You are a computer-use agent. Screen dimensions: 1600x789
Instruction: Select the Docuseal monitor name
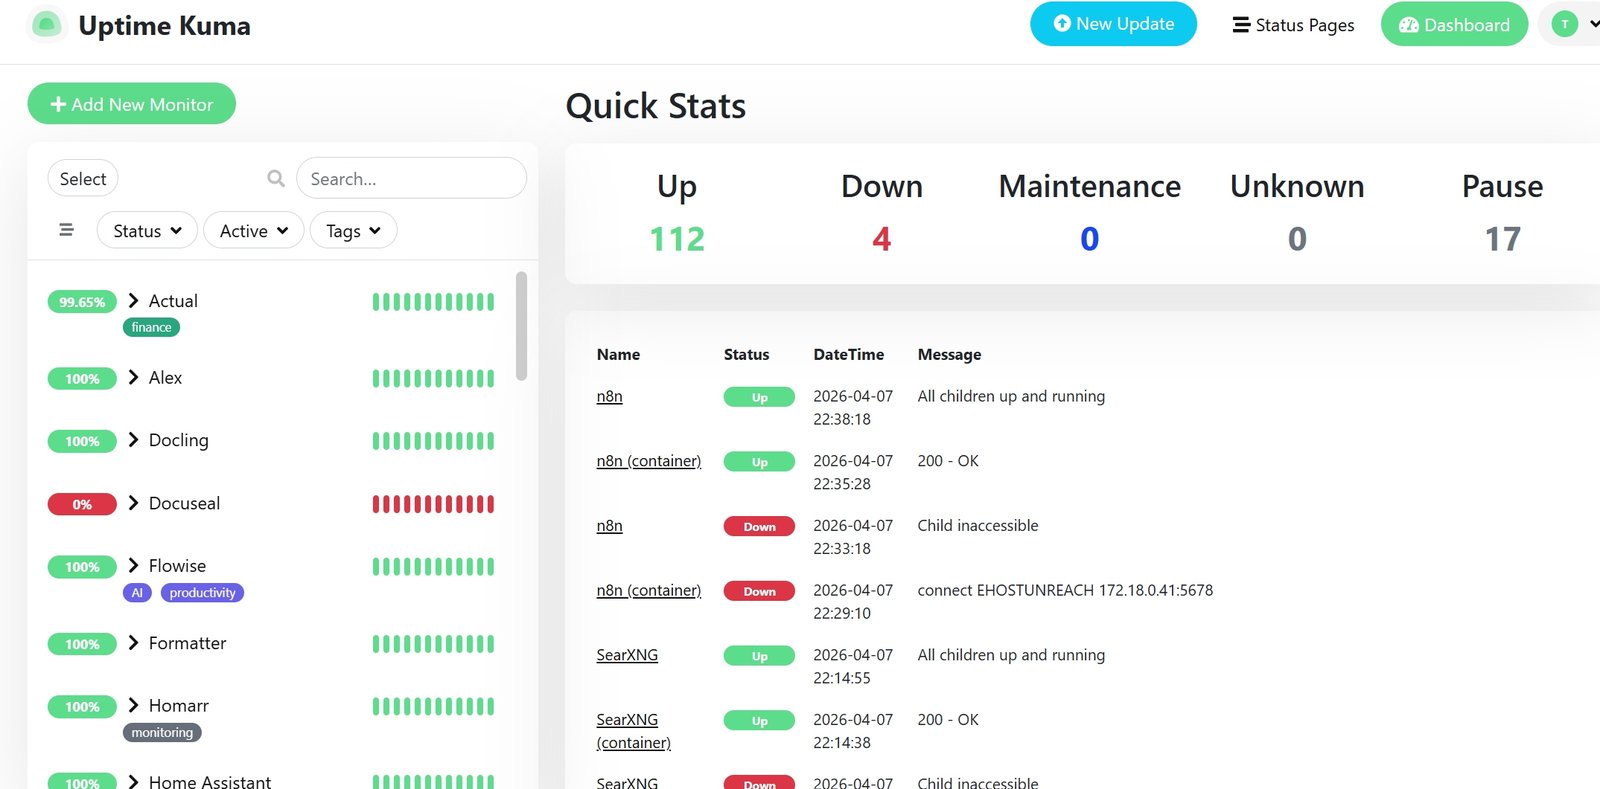[184, 503]
